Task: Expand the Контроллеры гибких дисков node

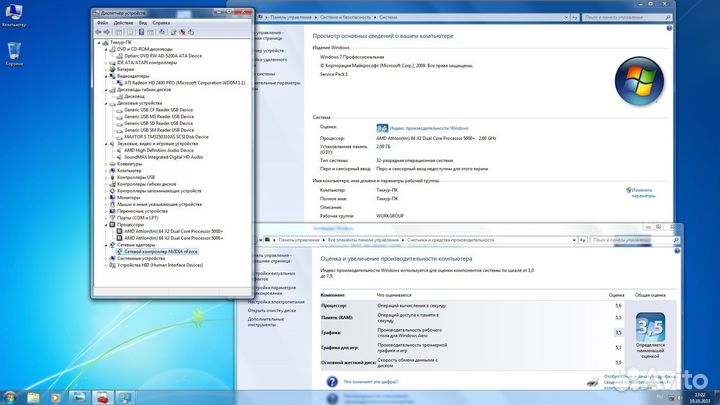Action: pyautogui.click(x=106, y=184)
